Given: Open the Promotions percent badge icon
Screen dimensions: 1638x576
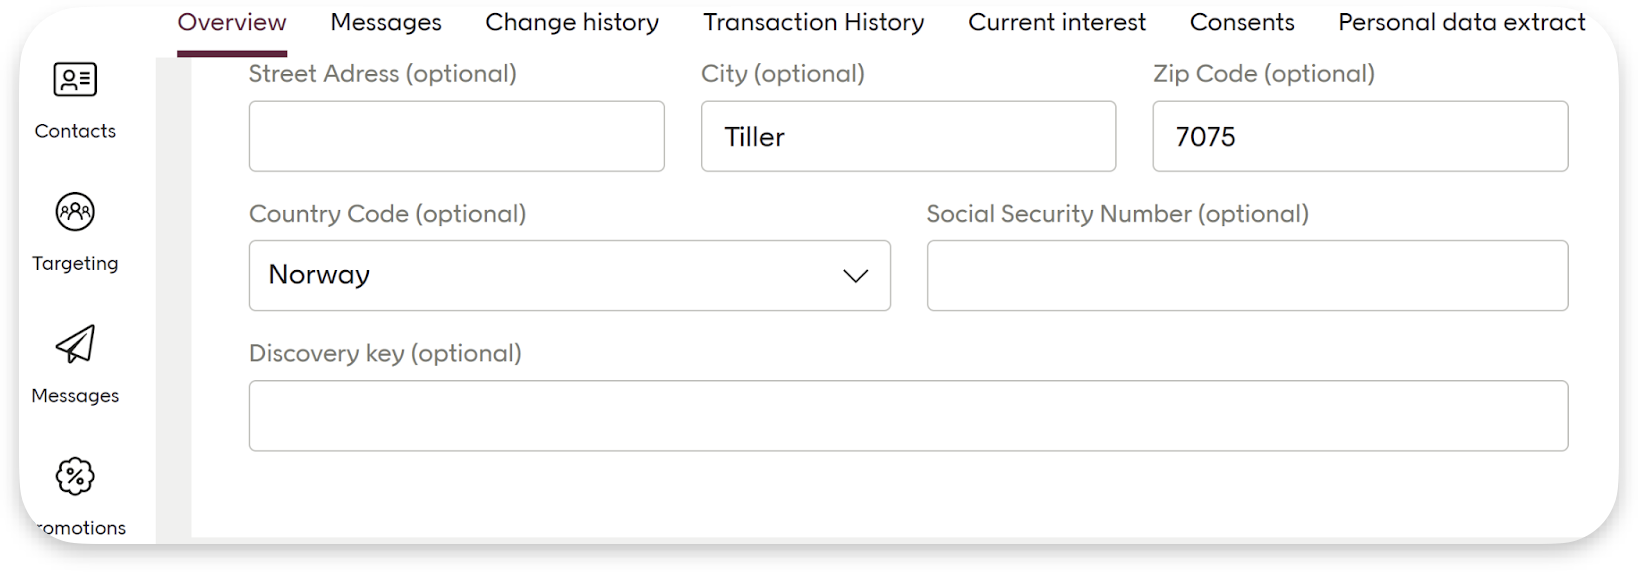Looking at the screenshot, I should [x=75, y=476].
